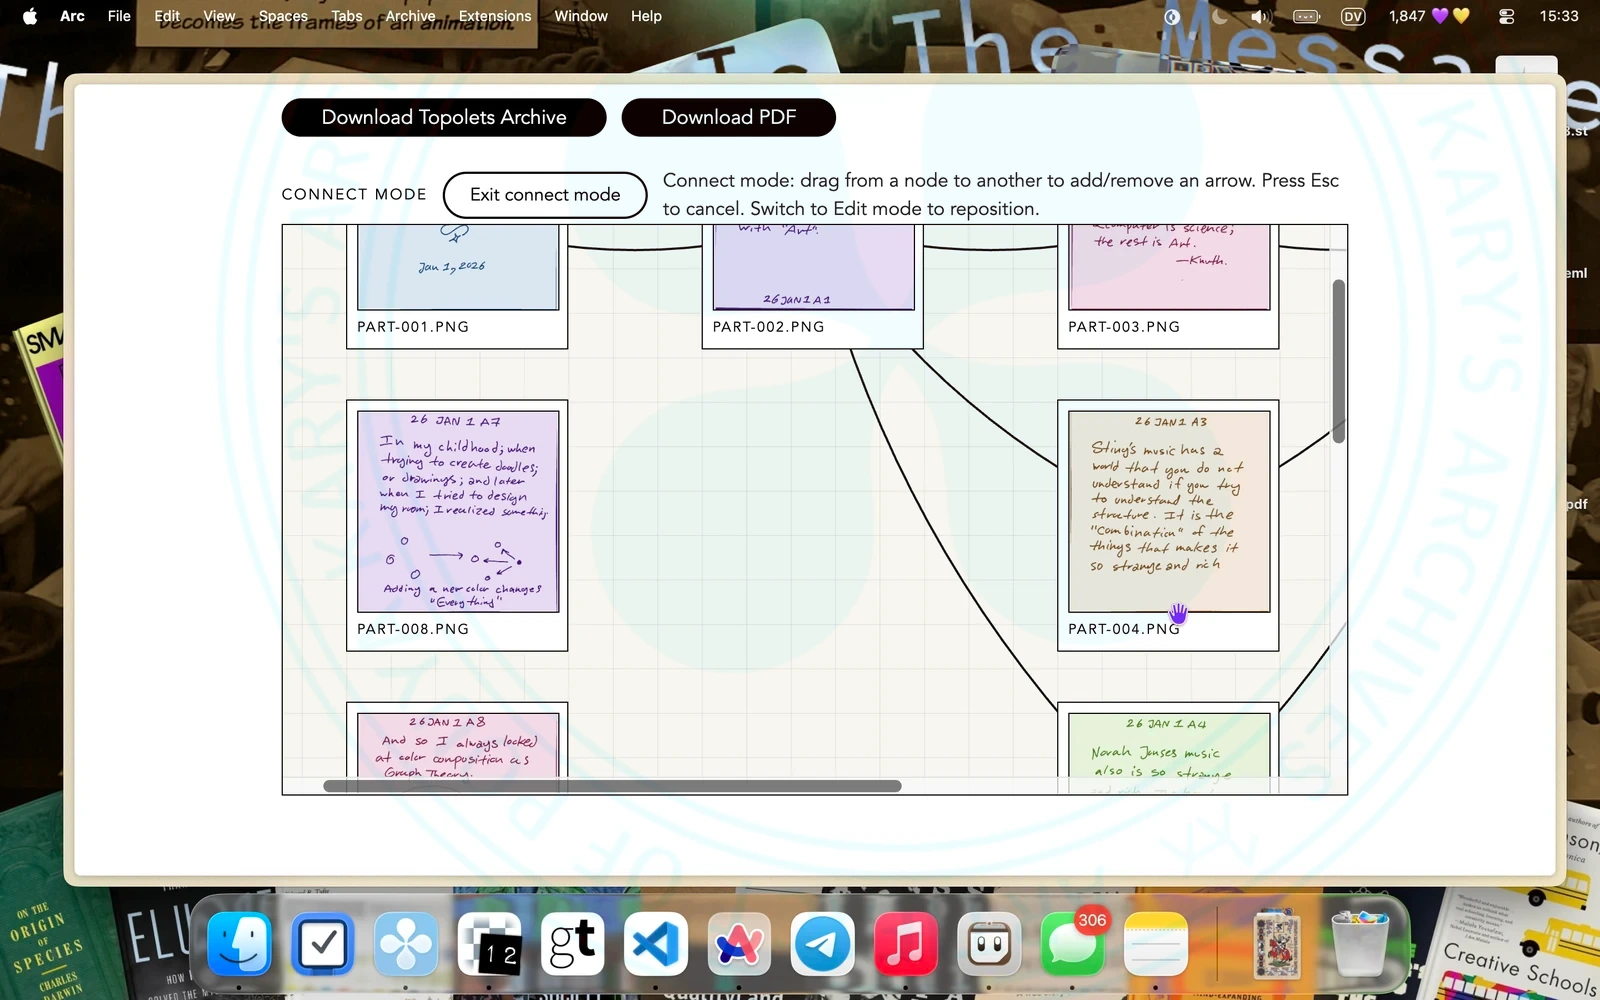Open the Focus moon icon in menu bar

(1220, 16)
